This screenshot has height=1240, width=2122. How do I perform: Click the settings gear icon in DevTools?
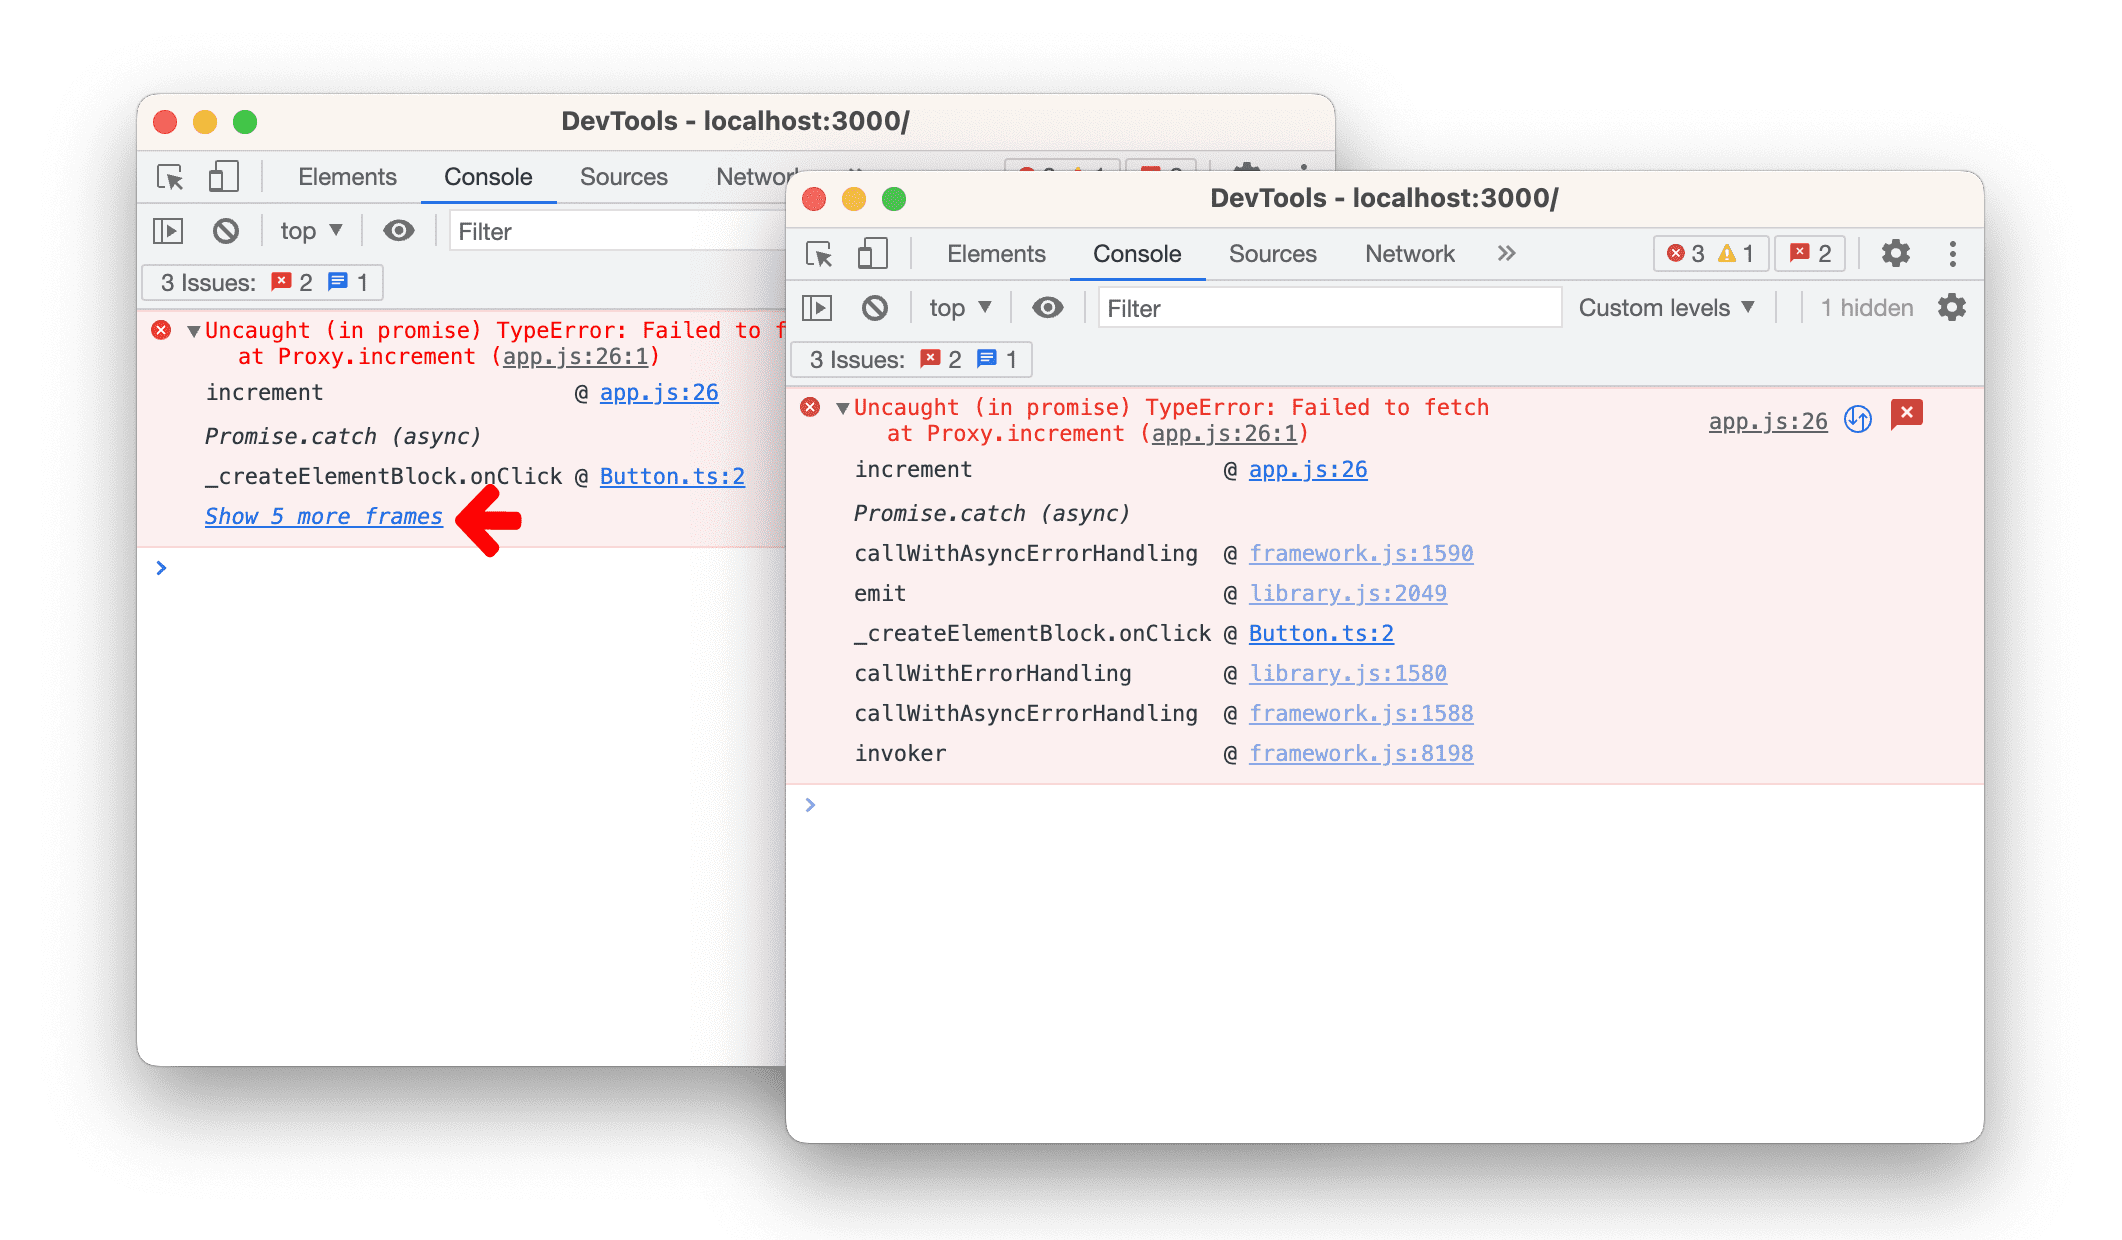(x=1902, y=254)
